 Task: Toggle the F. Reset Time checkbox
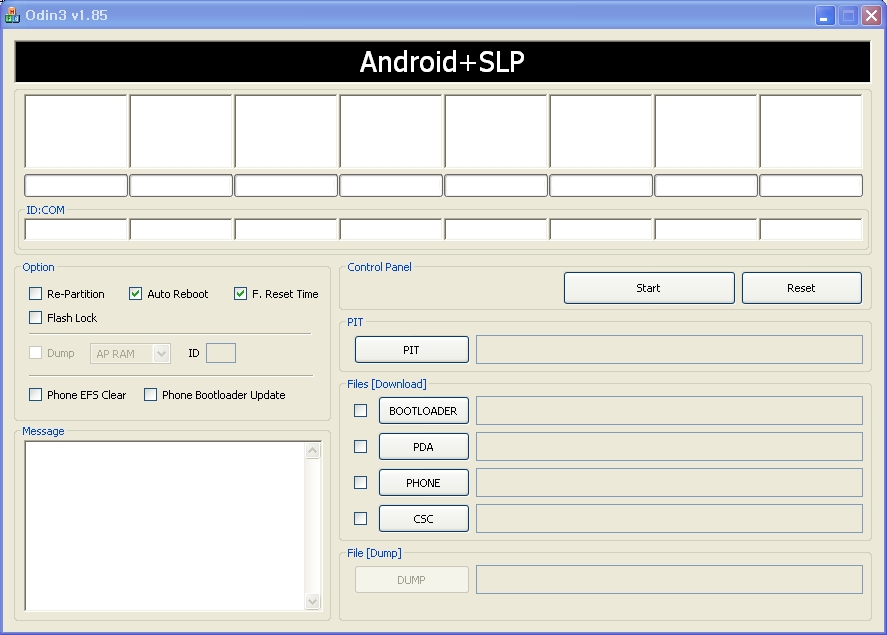241,294
